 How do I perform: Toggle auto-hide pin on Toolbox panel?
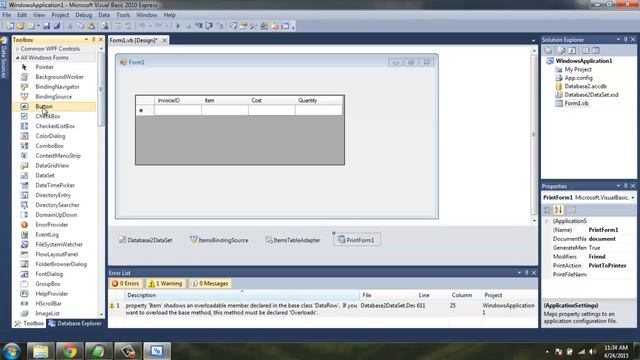point(93,40)
